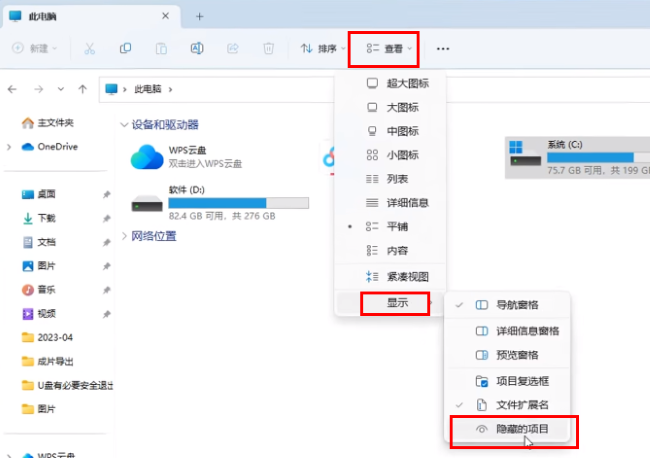Viewport: 650px width, 458px height.
Task: Unpin 桌面 using its pin icon
Action: pyautogui.click(x=107, y=194)
